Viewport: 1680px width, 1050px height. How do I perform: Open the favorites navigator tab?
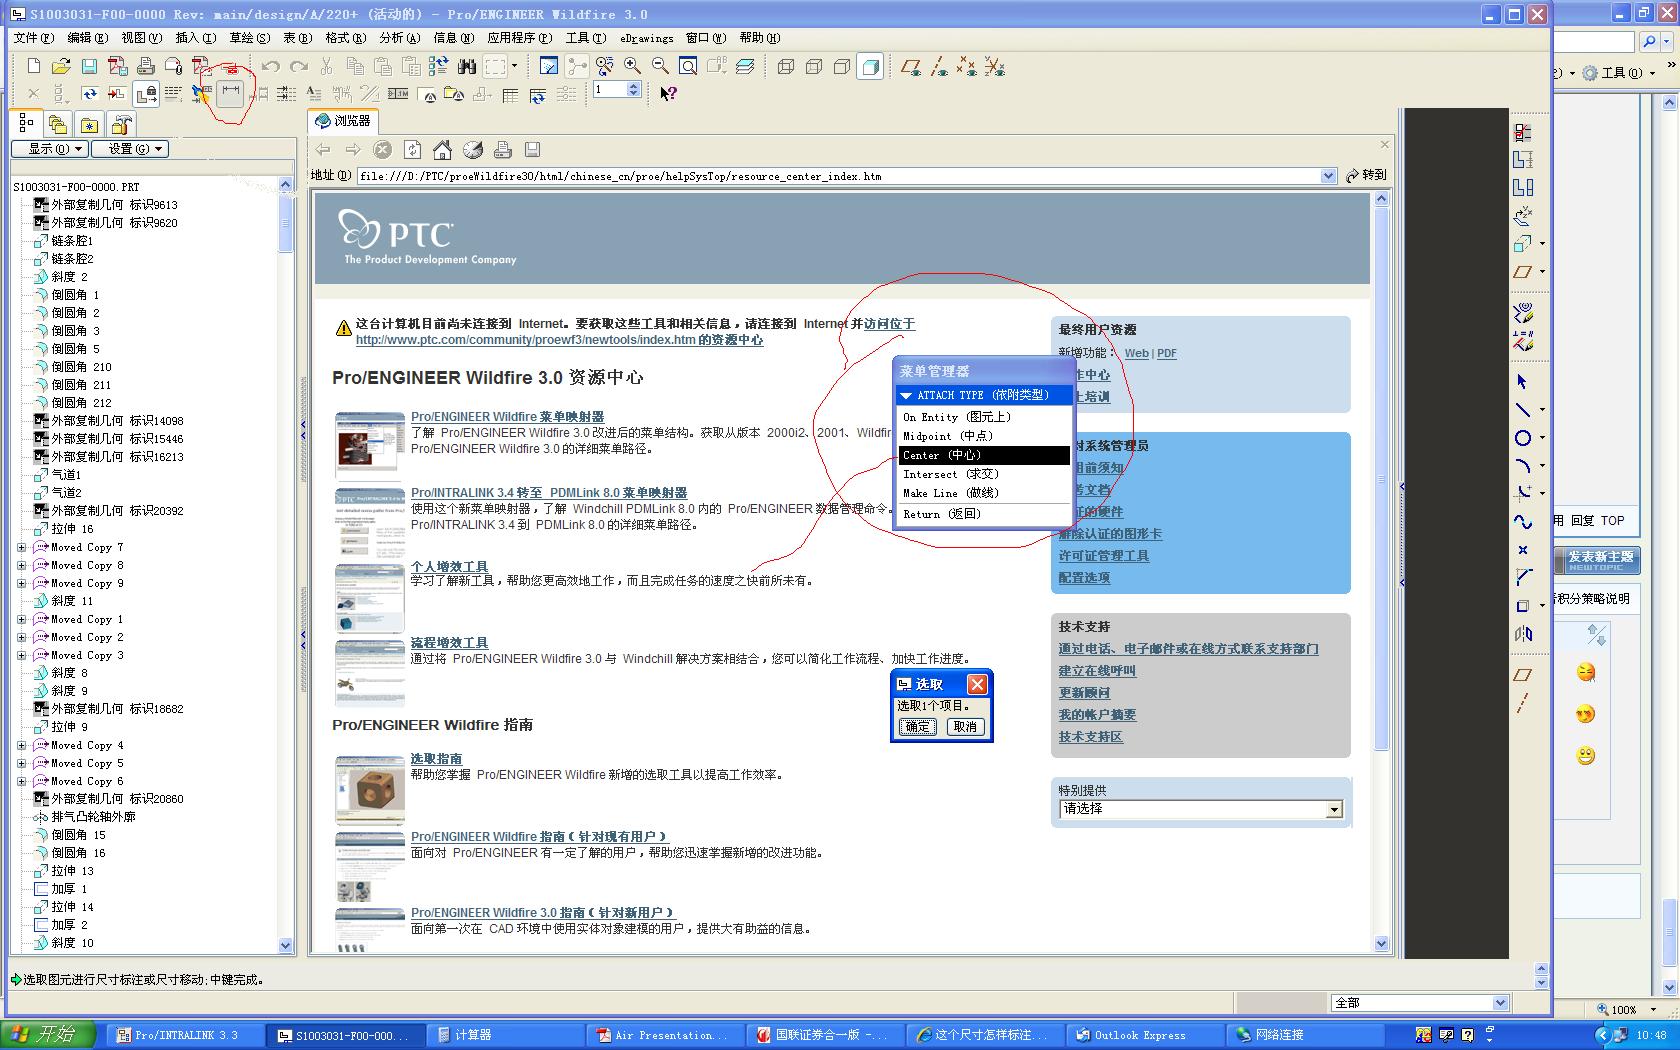click(90, 124)
